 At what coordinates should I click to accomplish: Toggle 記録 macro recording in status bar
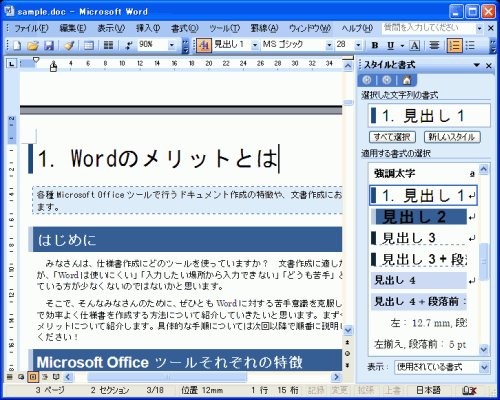(x=315, y=390)
